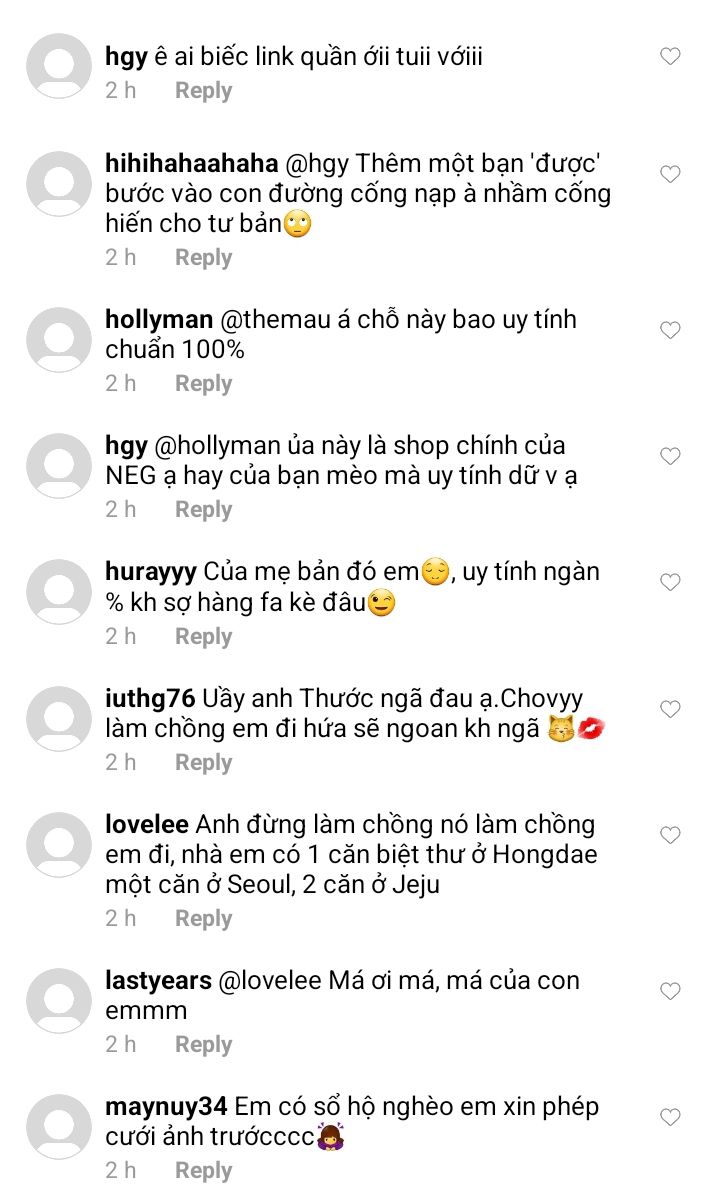Like hgy's comment asking for the link
The image size is (720, 1187).
click(x=670, y=57)
